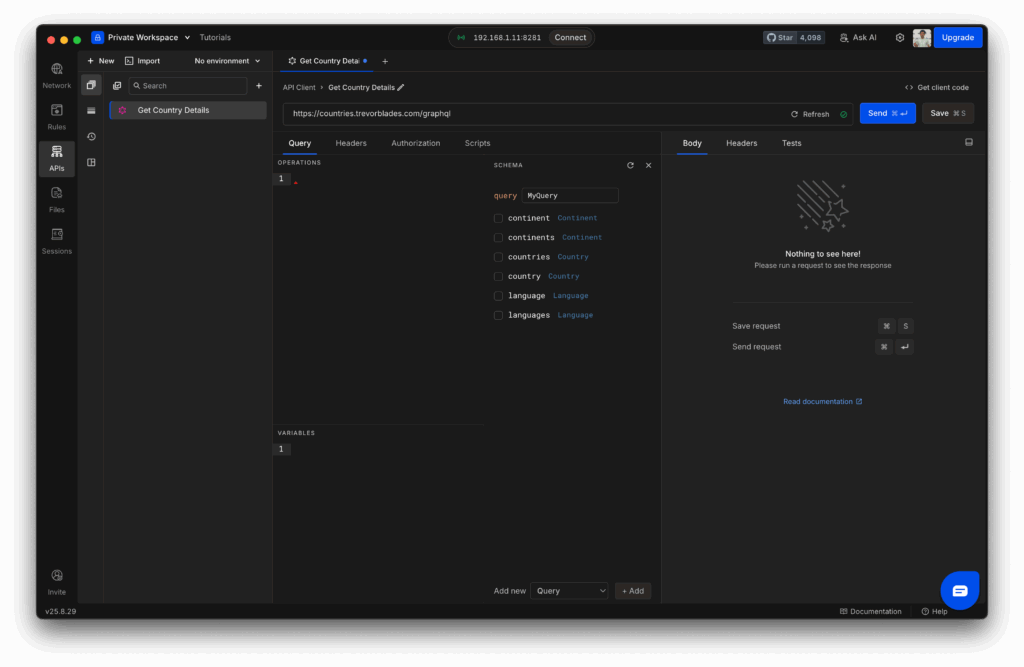Refresh the schema with reload icon
This screenshot has height=667, width=1024.
(x=630, y=165)
